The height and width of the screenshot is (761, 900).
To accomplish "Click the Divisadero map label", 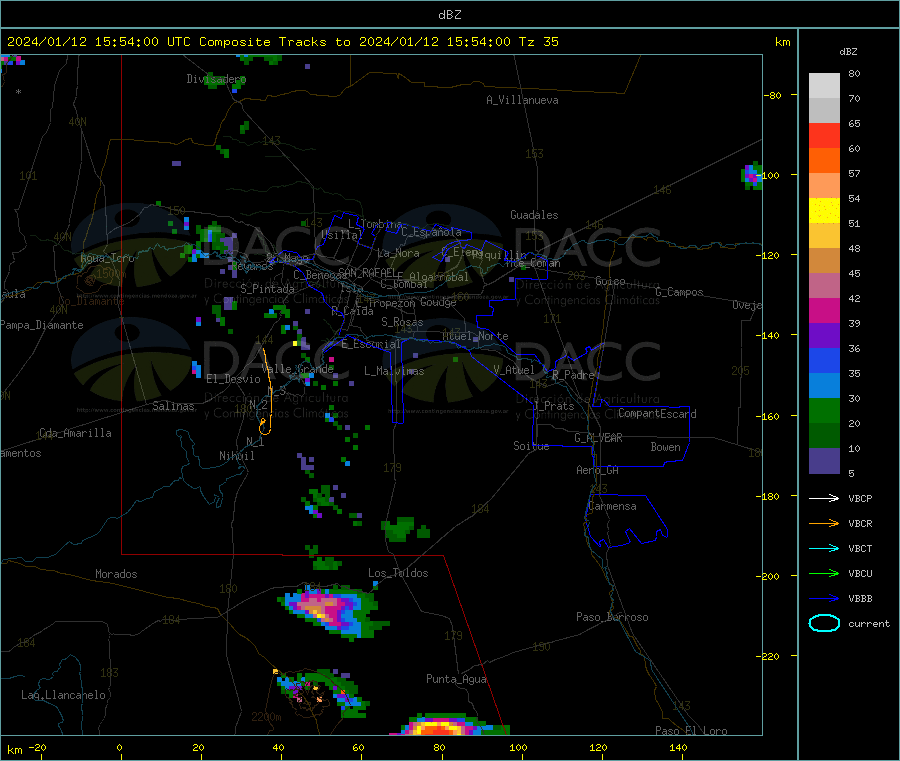I will 216,79.
